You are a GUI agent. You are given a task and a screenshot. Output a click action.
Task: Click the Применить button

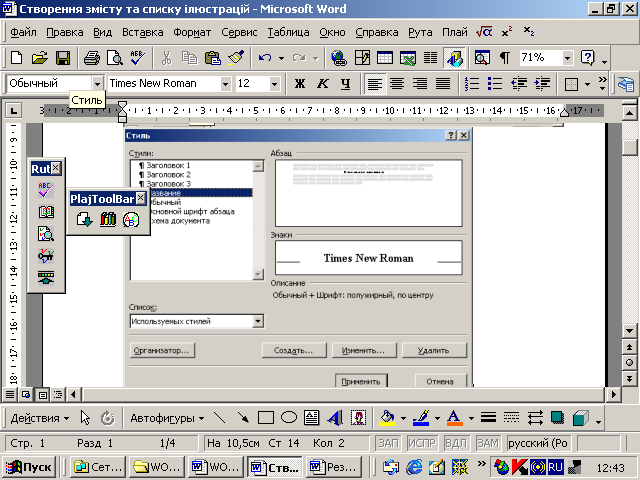[361, 381]
